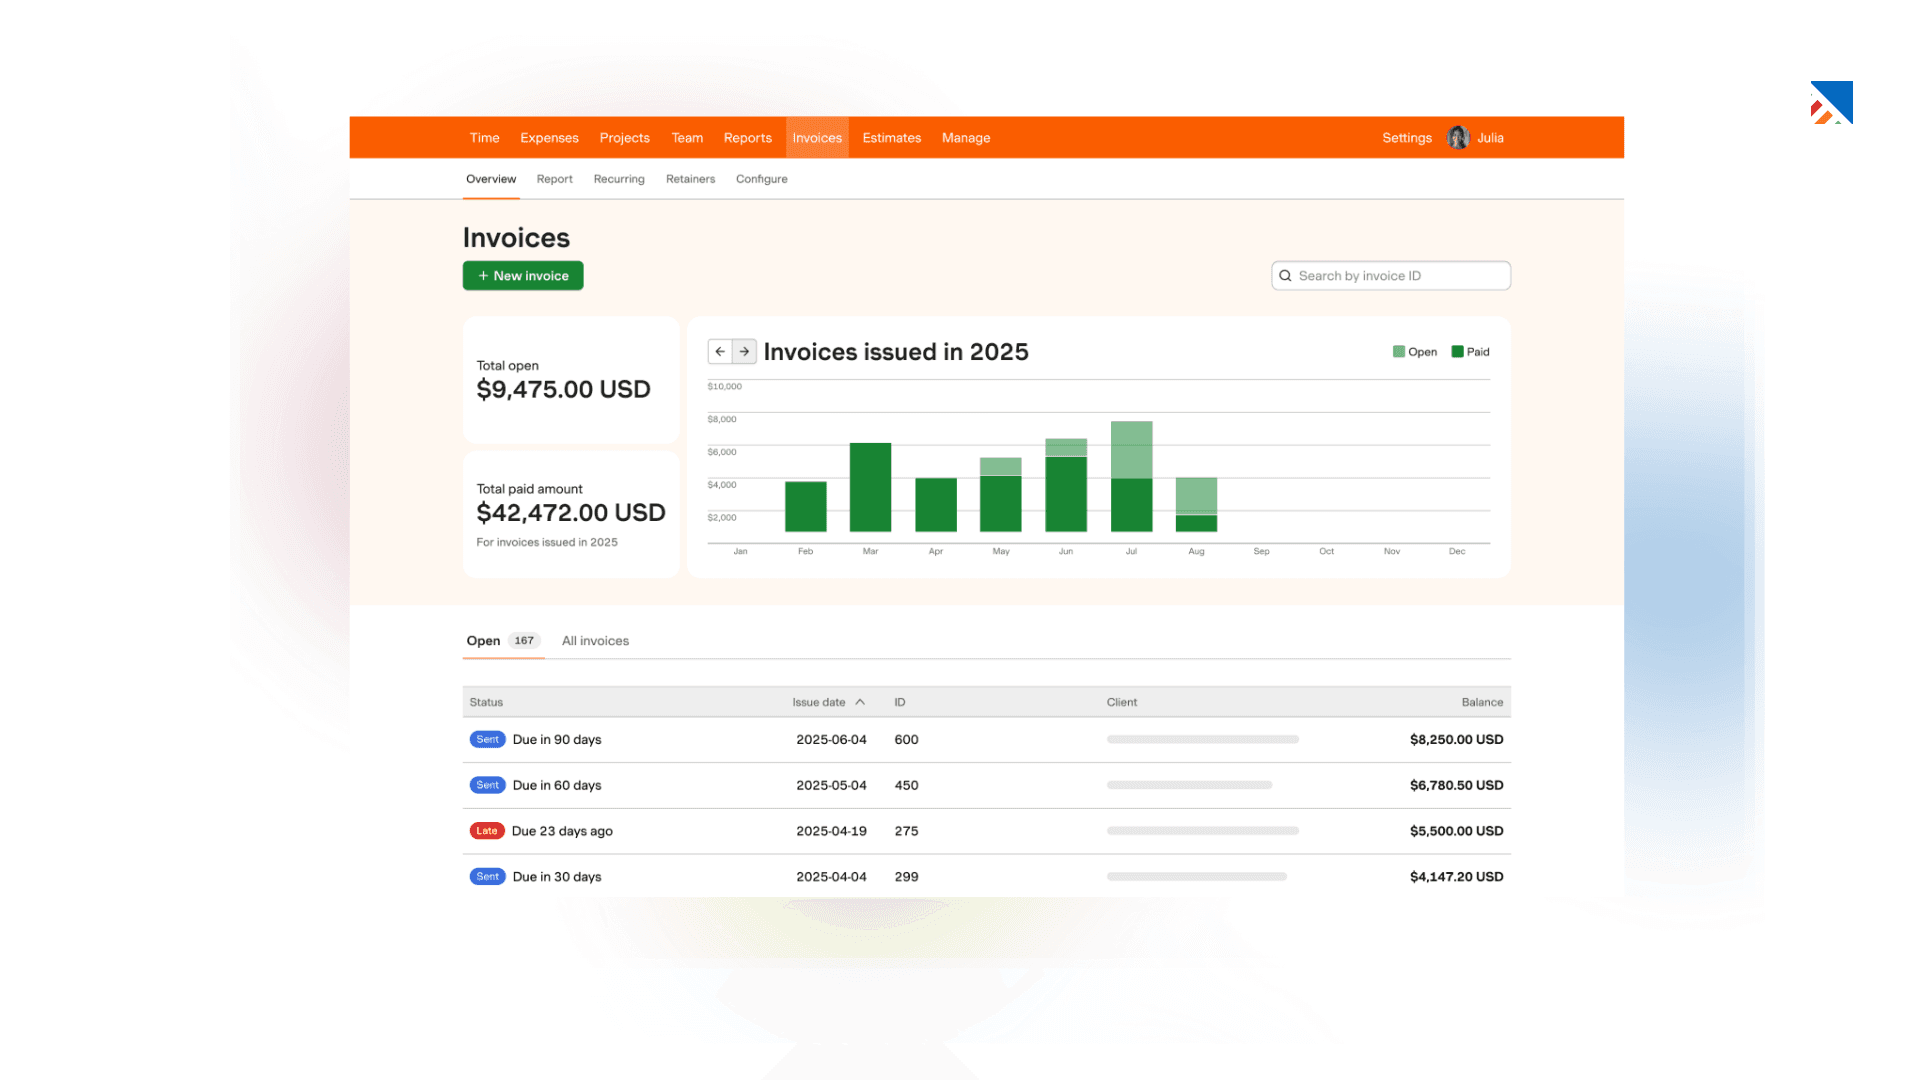Open the Recurring sub-tab
This screenshot has width=1920, height=1080.
coord(619,179)
